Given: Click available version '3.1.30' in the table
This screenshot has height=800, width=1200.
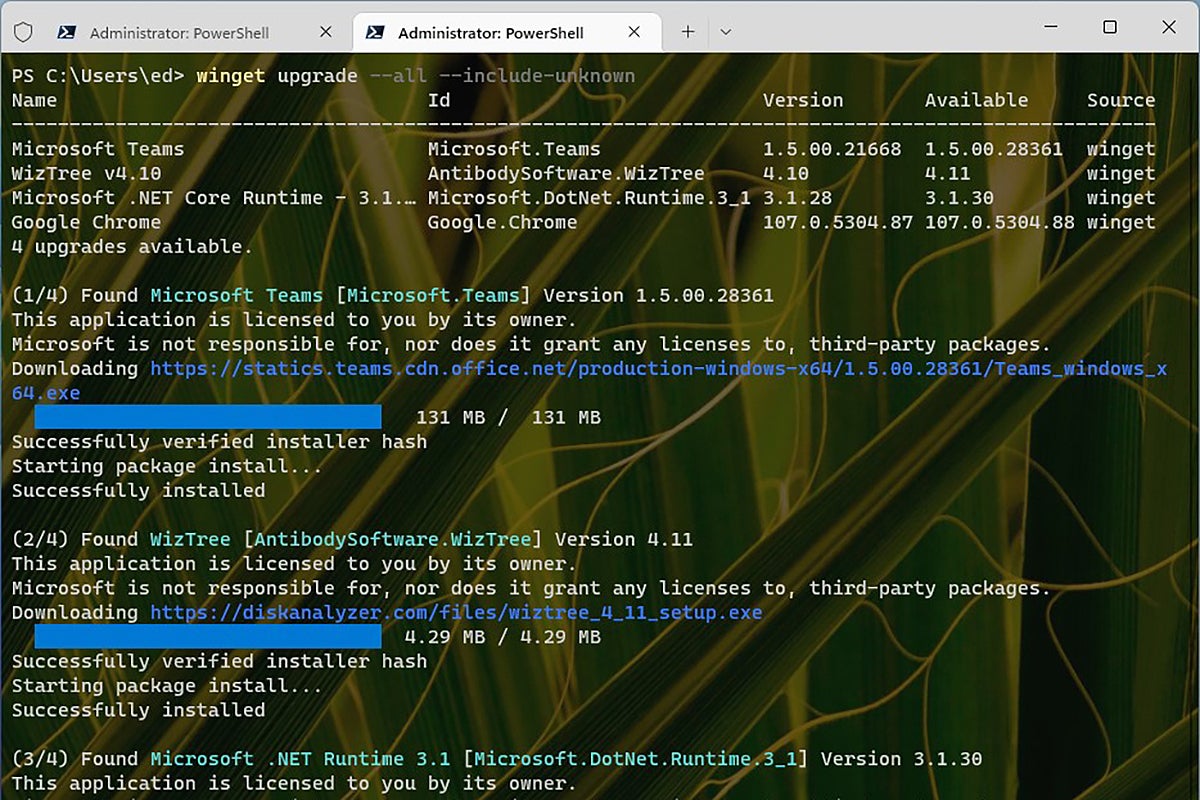Looking at the screenshot, I should [959, 198].
